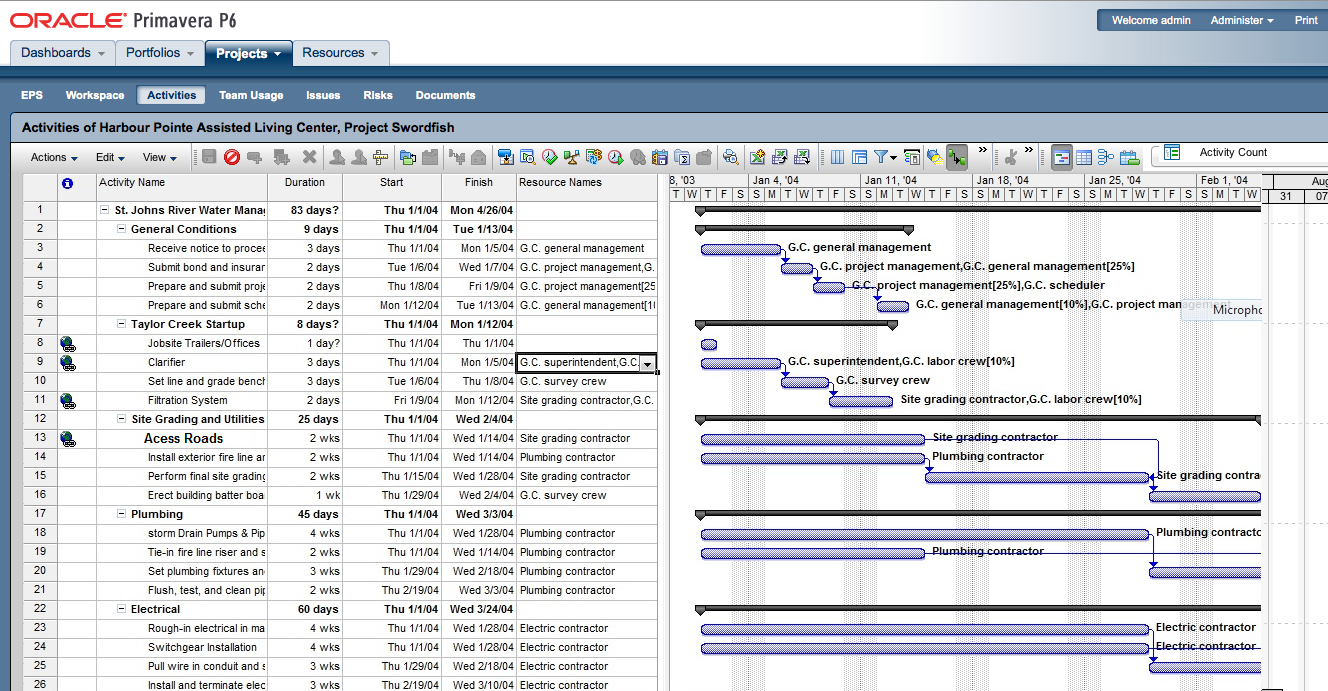Screen dimensions: 1328x691
Task: Open the Actions menu
Action: 54,157
